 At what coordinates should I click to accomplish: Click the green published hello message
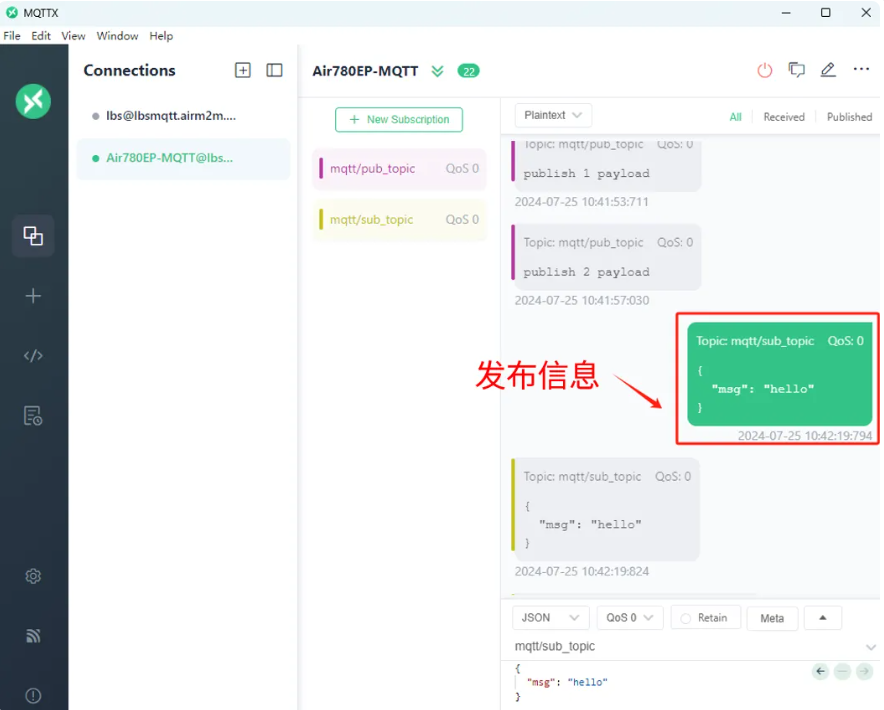click(x=780, y=374)
